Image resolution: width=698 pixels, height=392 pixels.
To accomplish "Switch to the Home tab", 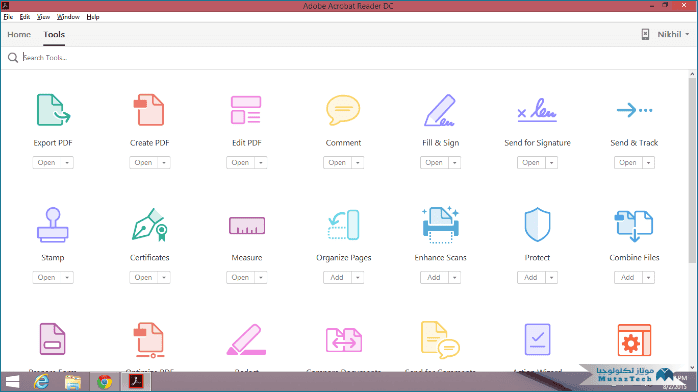I will click(19, 34).
